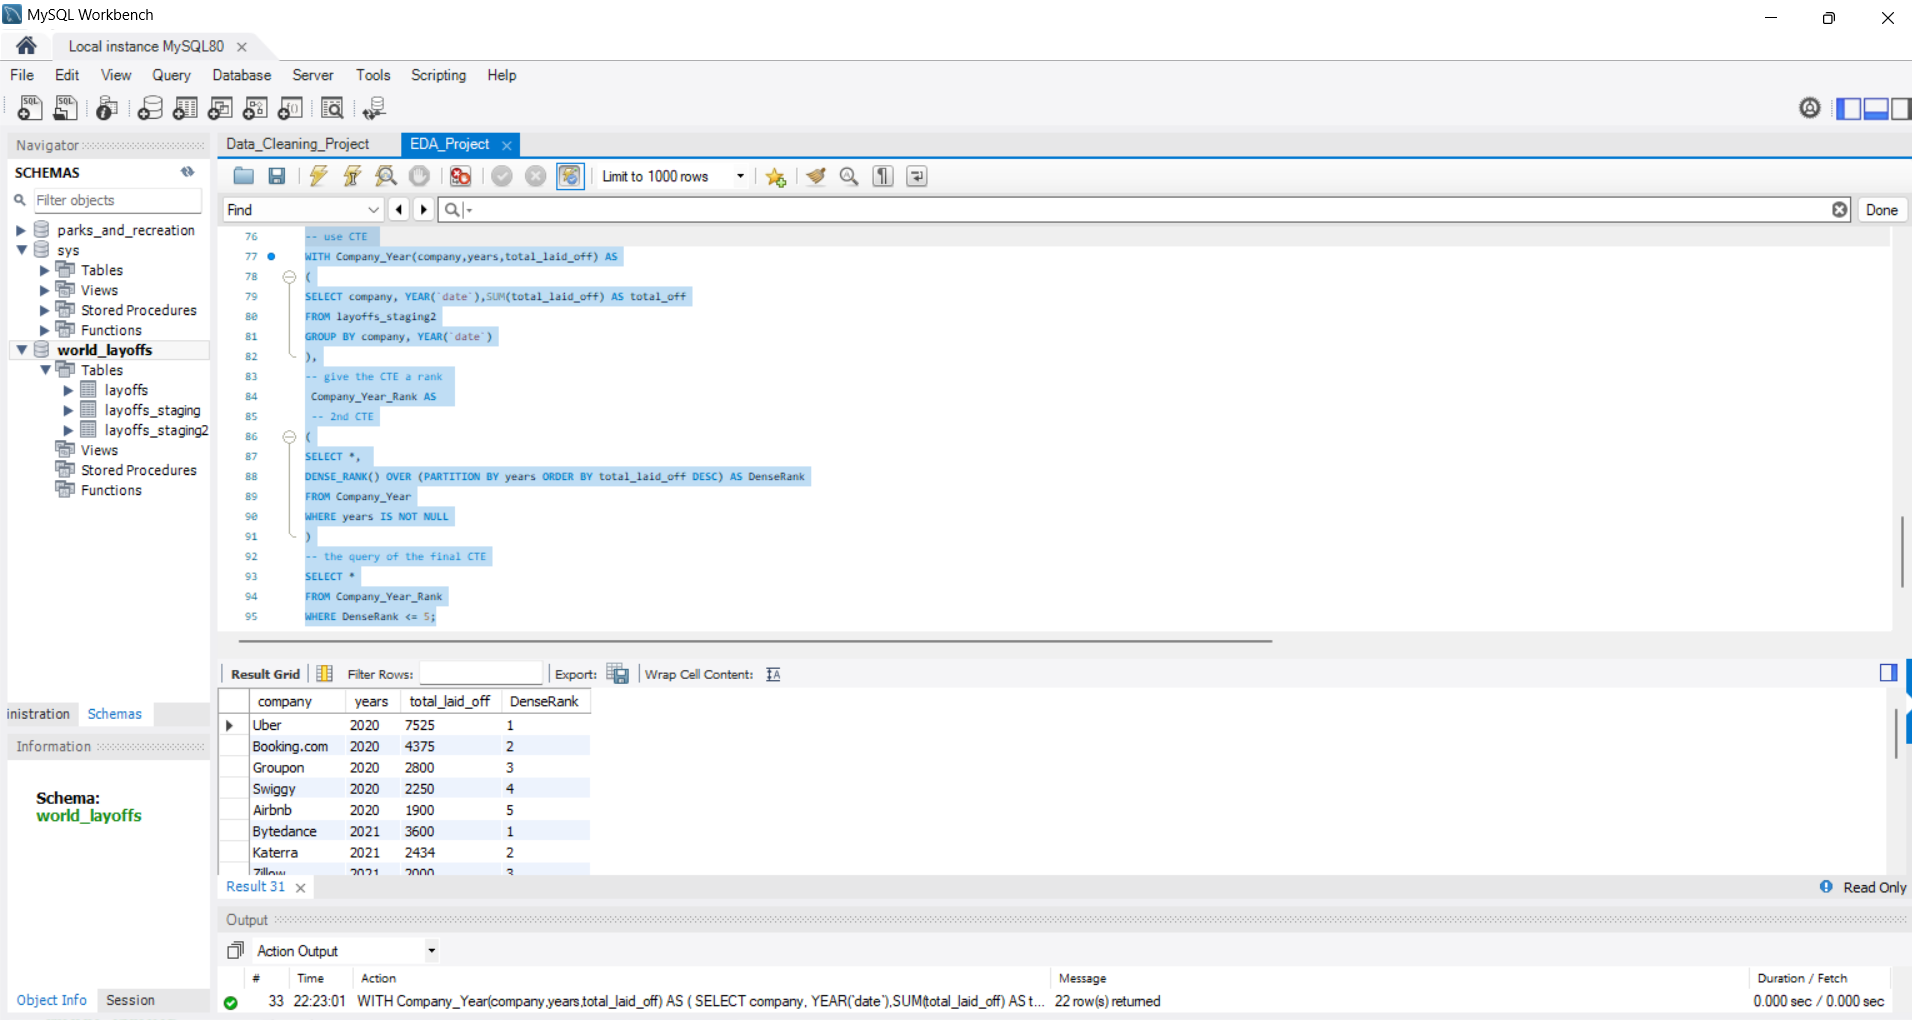Search table data icon in toolbar
This screenshot has width=1912, height=1020.
coord(332,108)
